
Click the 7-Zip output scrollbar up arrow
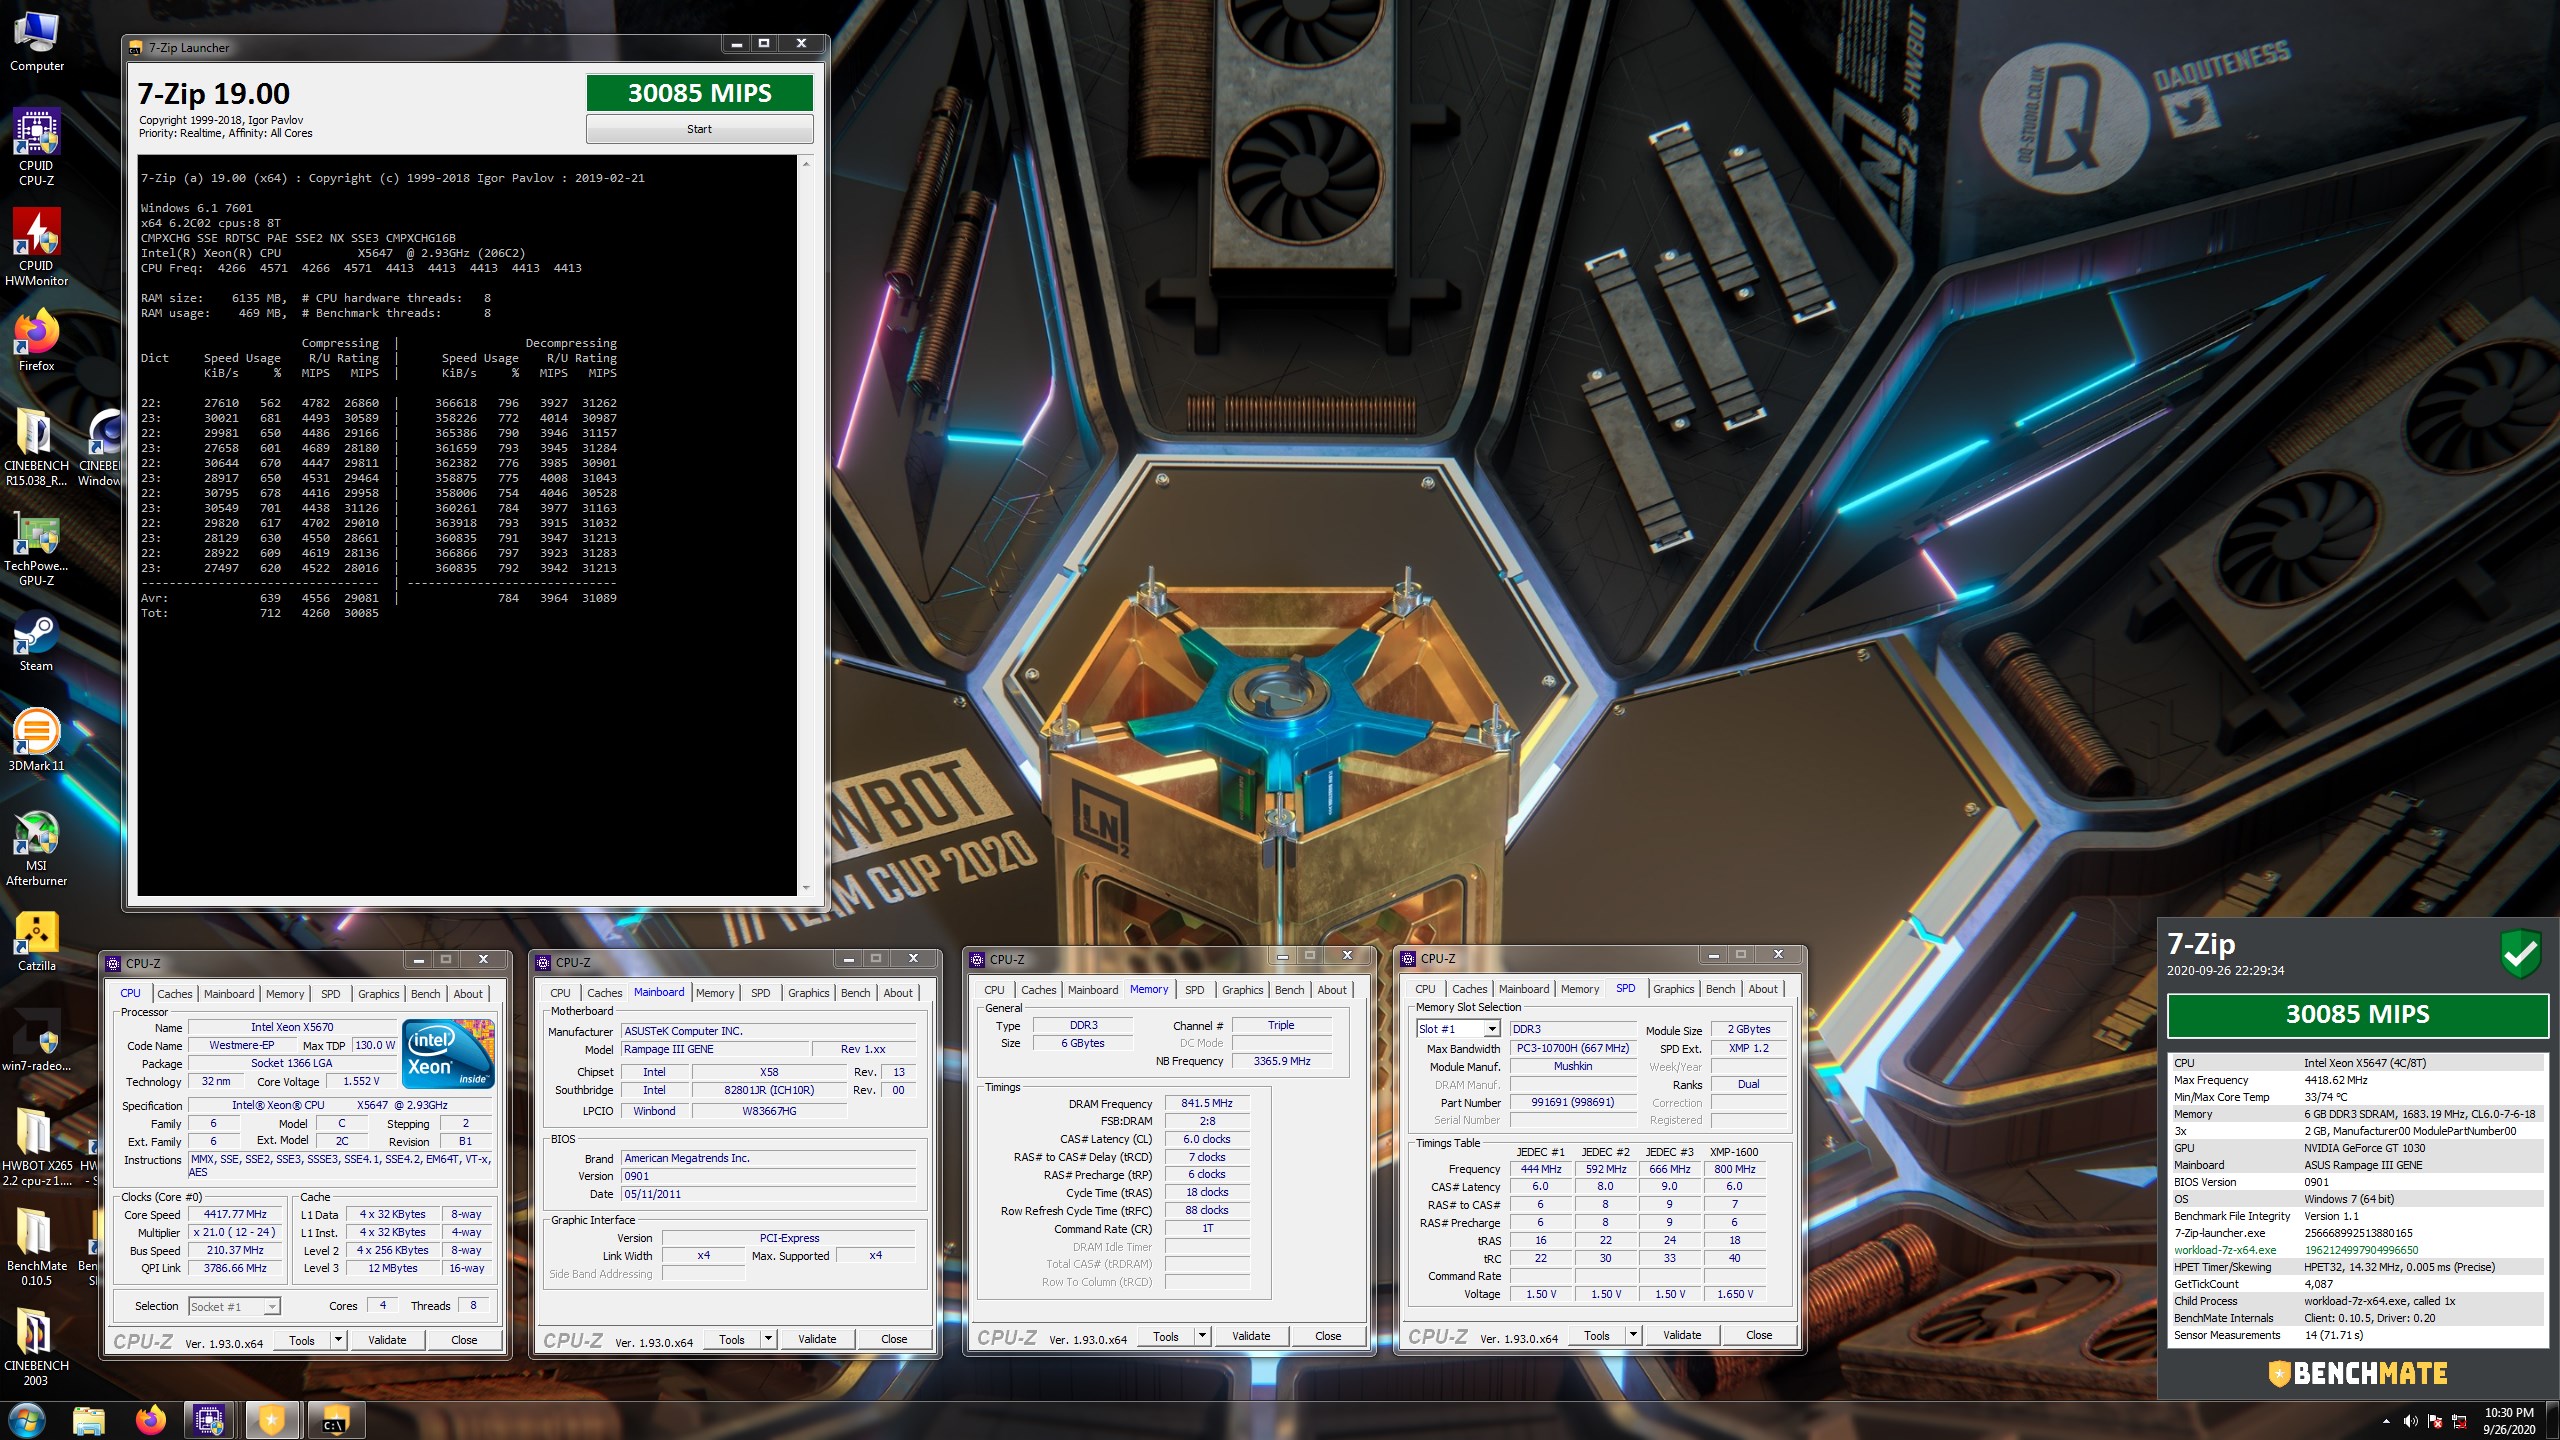(806, 163)
